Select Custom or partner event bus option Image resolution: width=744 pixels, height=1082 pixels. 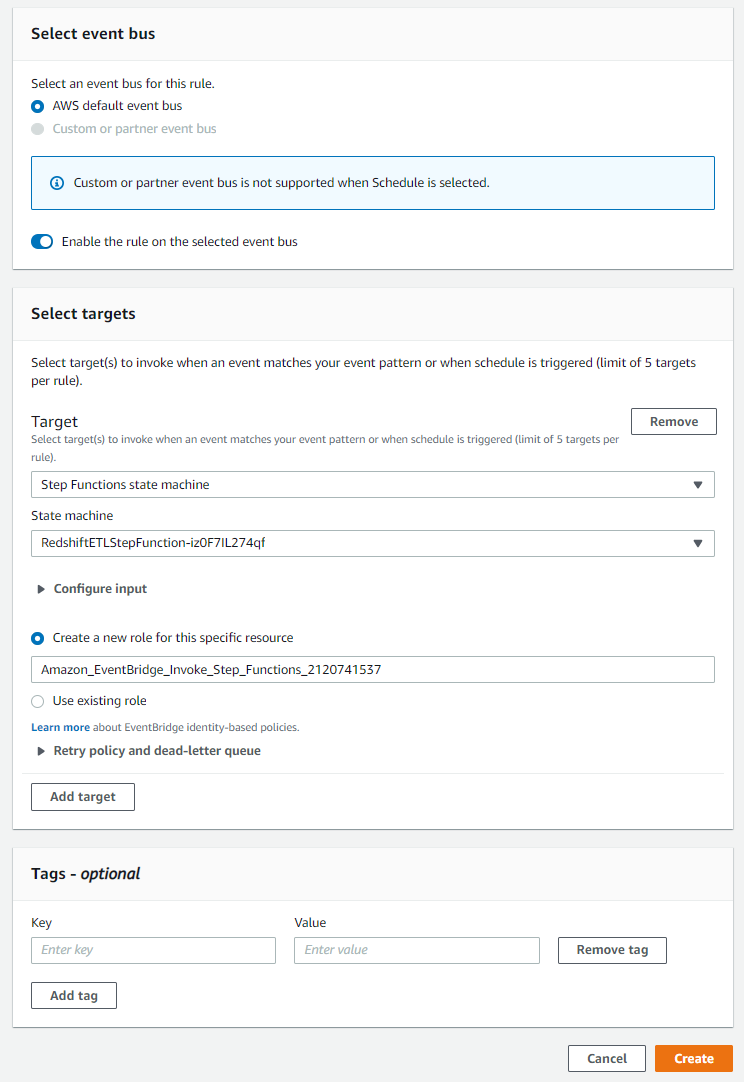[x=38, y=129]
